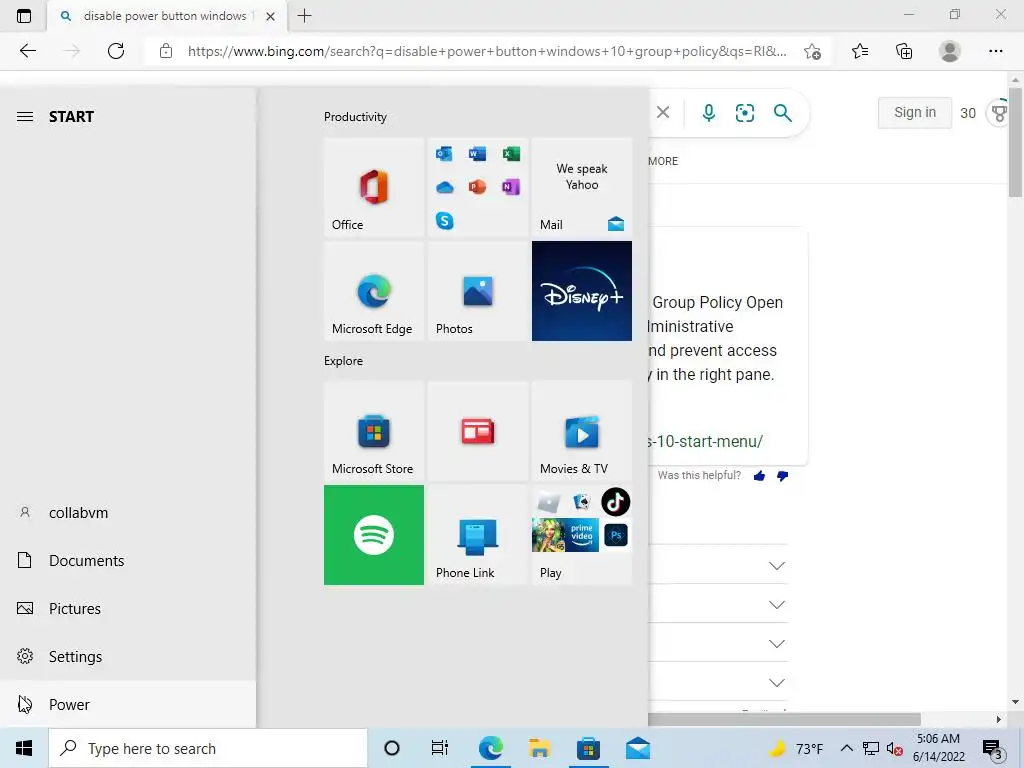This screenshot has height=768, width=1024.
Task: Open the red News tile
Action: pyautogui.click(x=477, y=431)
